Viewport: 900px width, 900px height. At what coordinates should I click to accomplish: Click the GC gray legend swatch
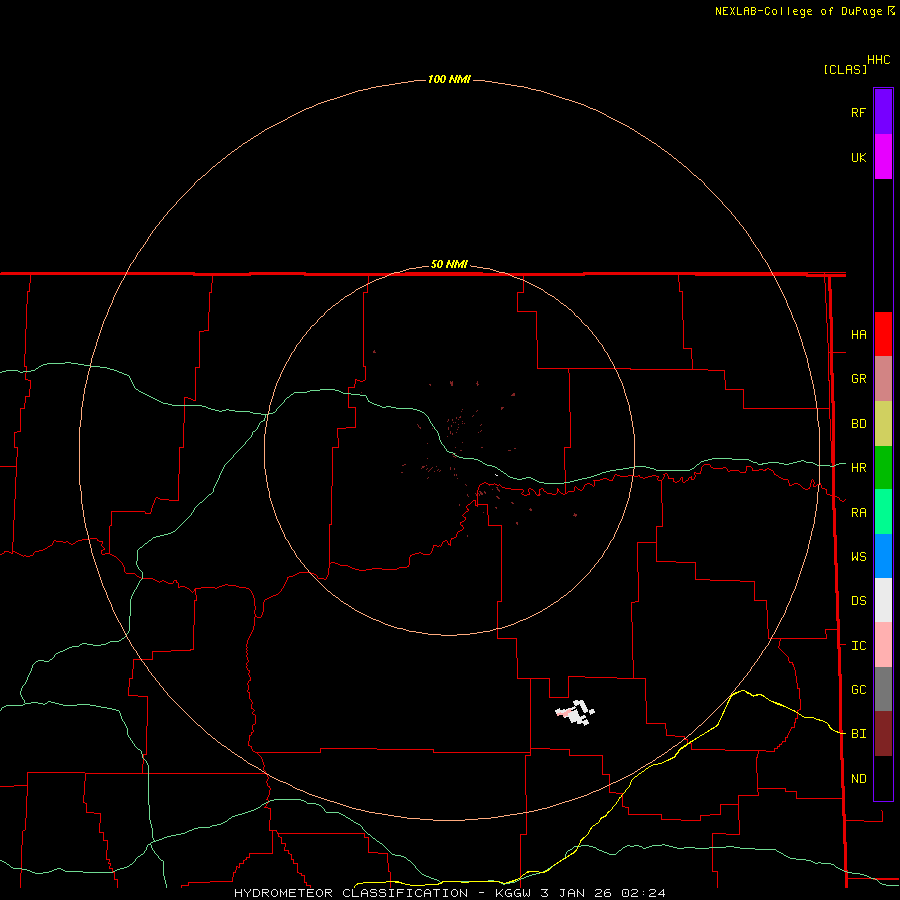[883, 689]
